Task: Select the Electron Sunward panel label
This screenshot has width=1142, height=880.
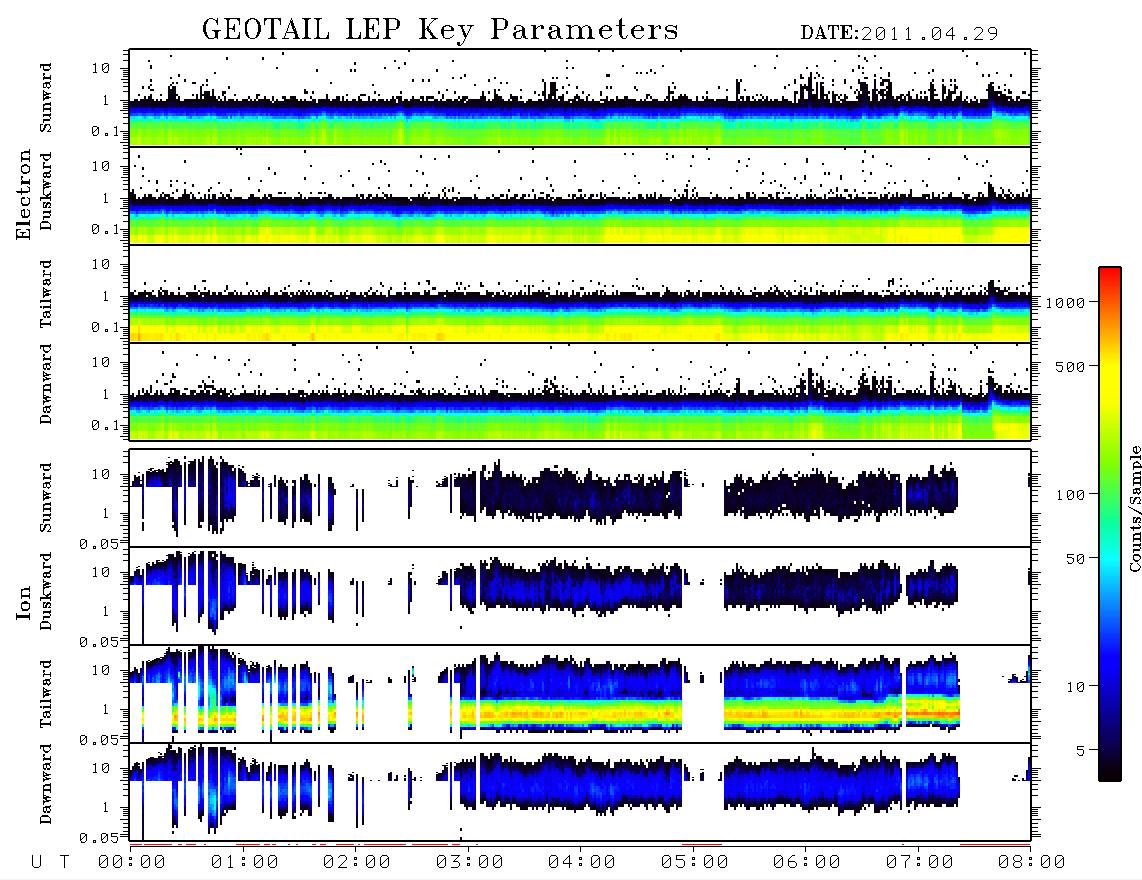Action: [46, 98]
